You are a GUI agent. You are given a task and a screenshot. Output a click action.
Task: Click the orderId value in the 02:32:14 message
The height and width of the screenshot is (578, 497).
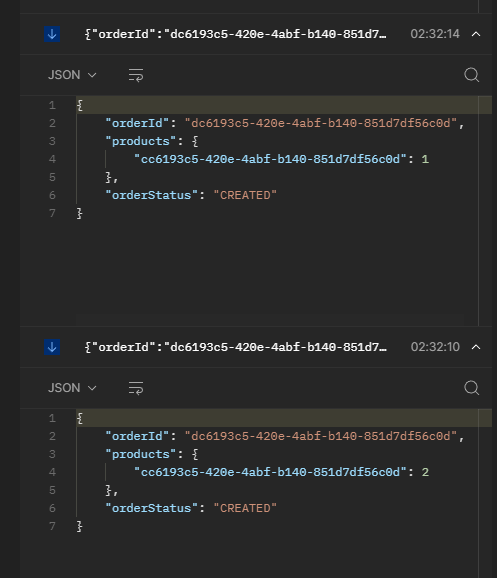click(321, 123)
